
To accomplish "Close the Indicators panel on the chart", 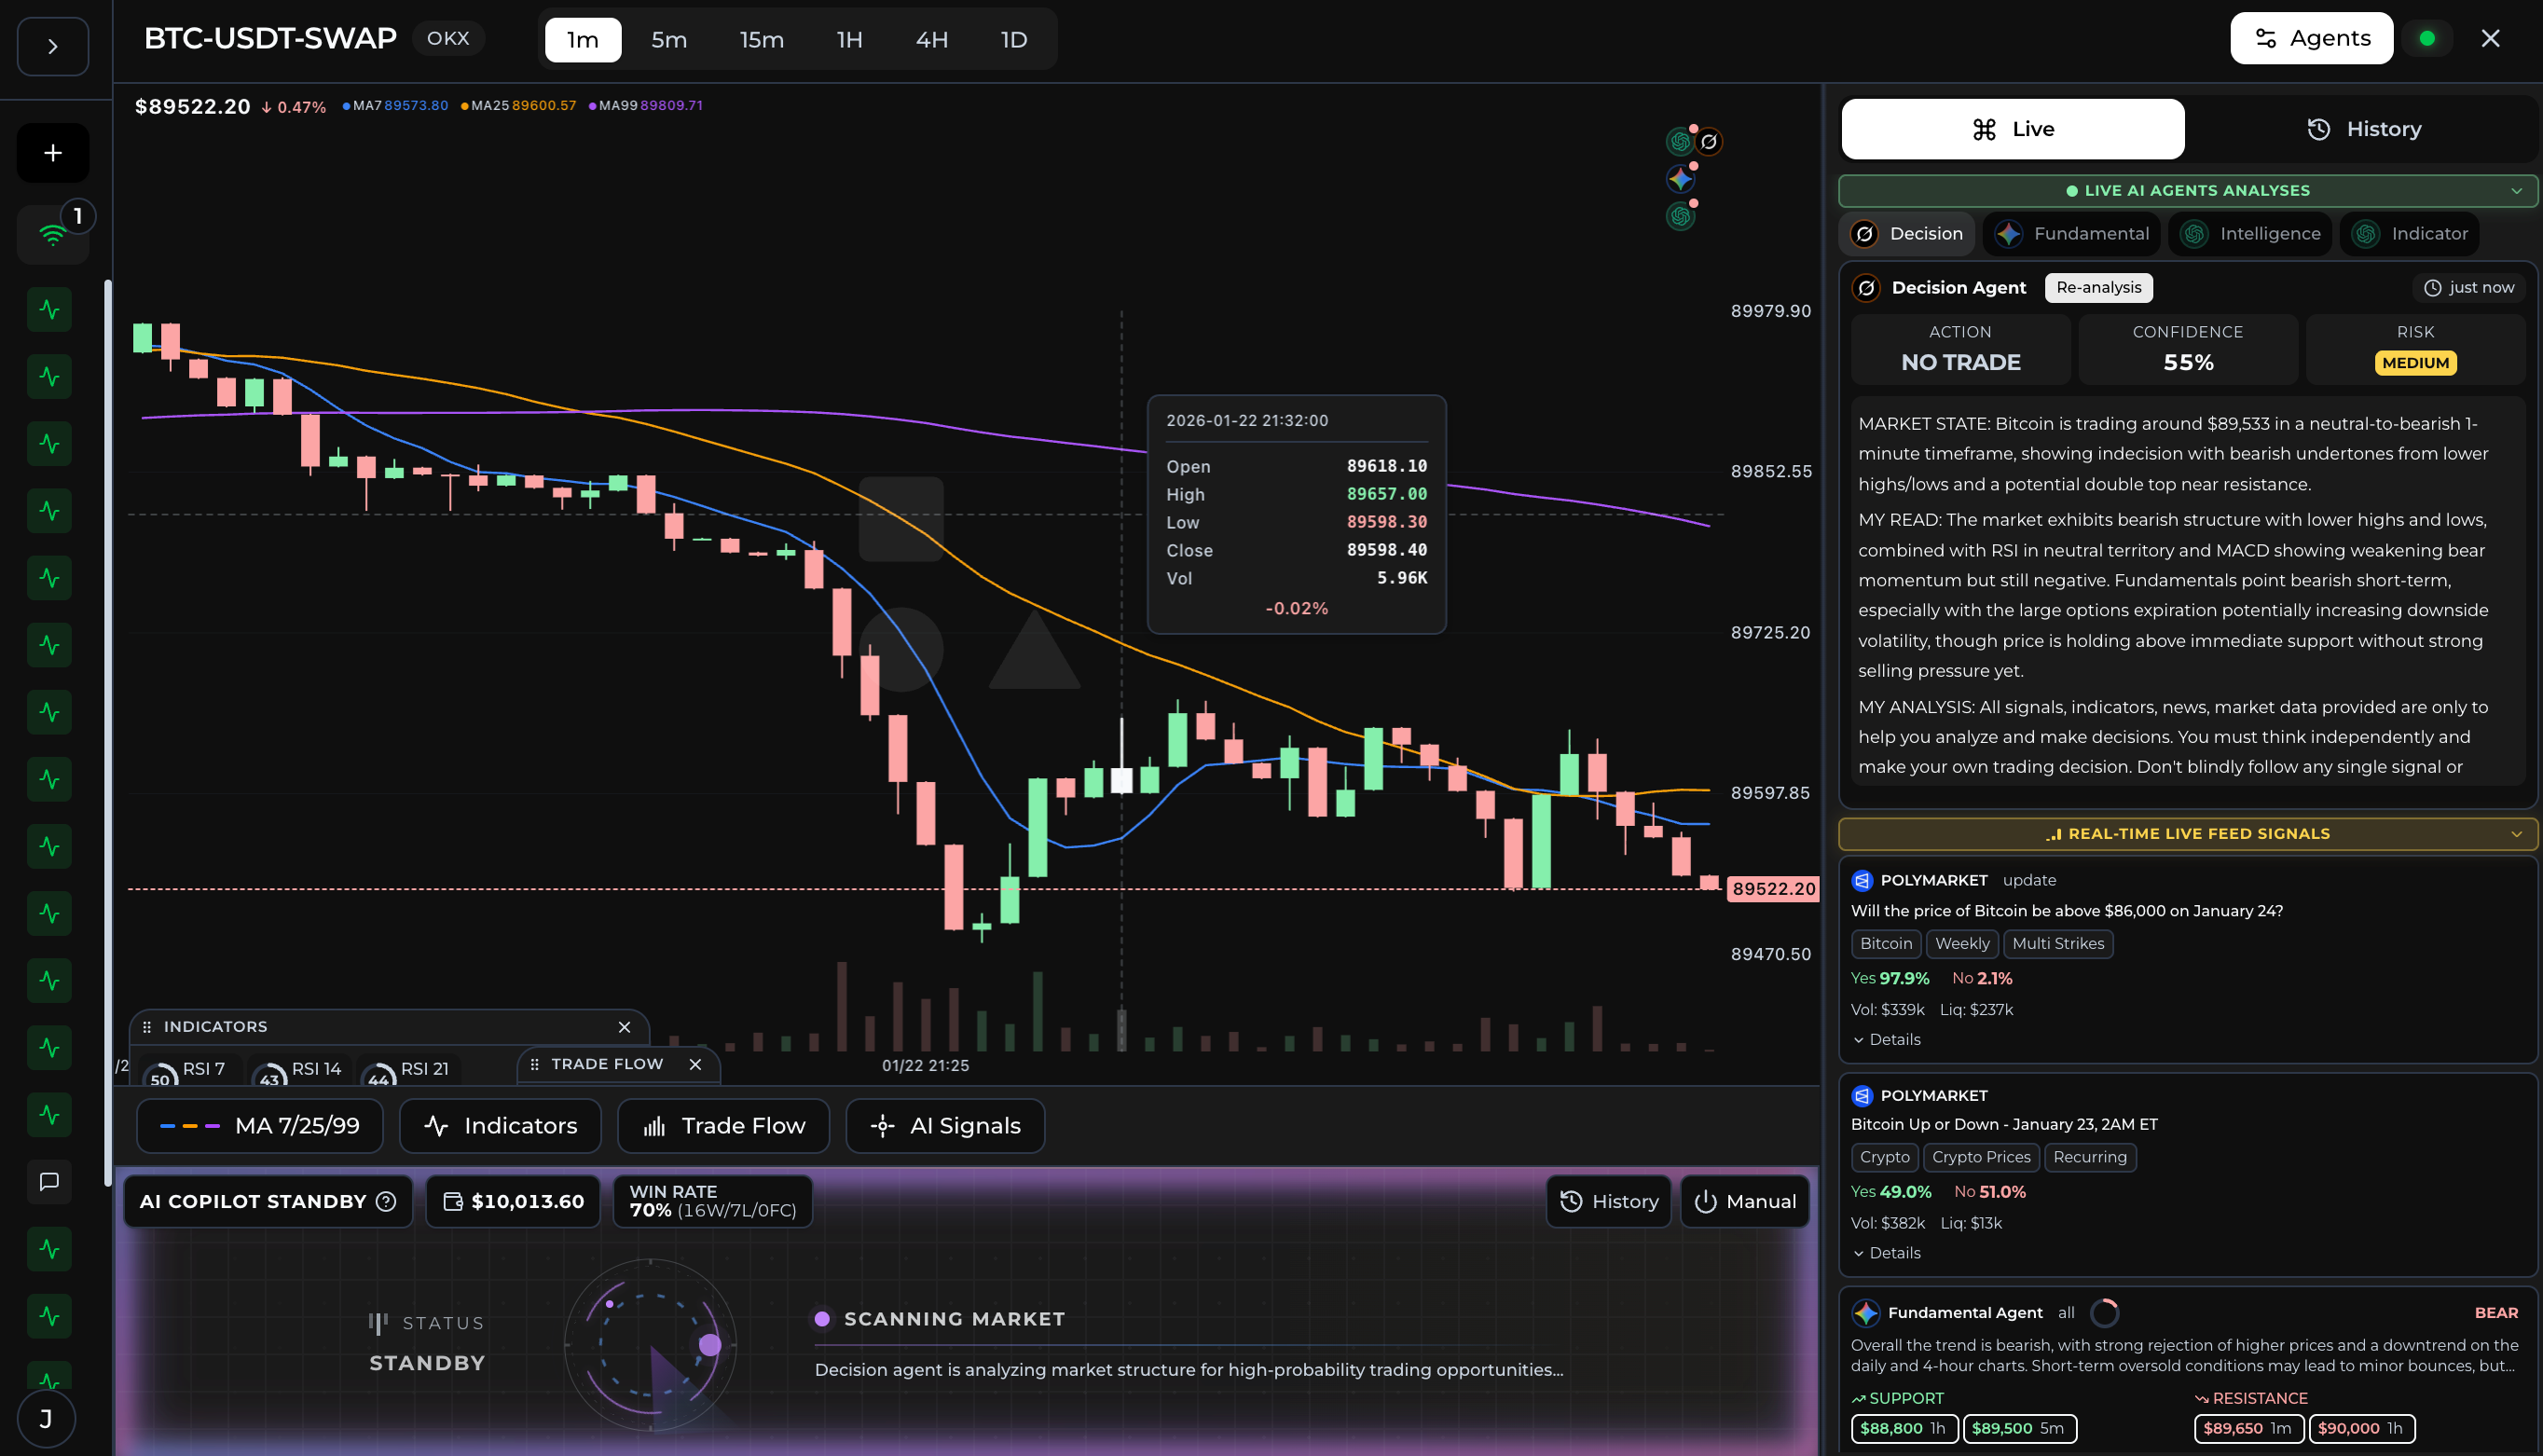I will tap(624, 1027).
